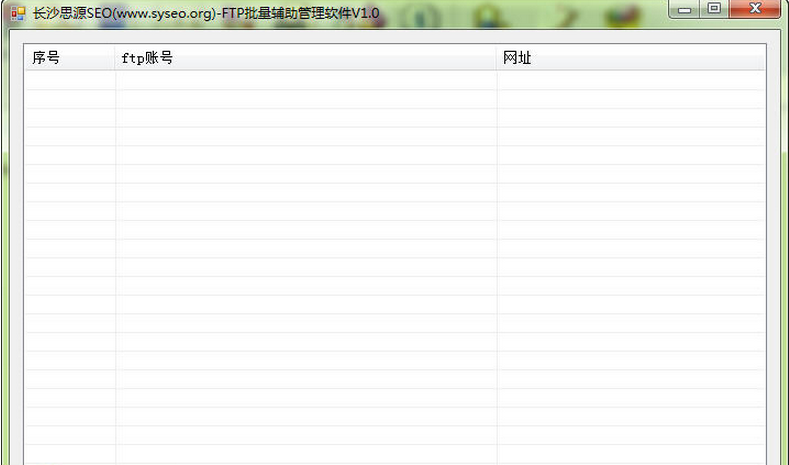Sort by the ftp账号 column header
This screenshot has width=789, height=465.
pos(306,58)
